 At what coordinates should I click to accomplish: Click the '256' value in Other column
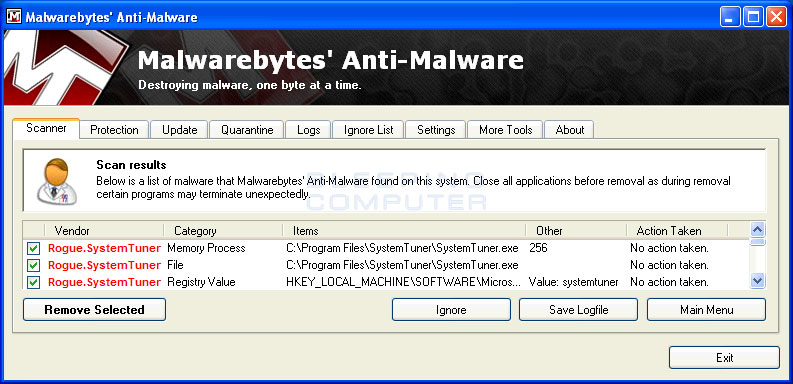point(538,248)
